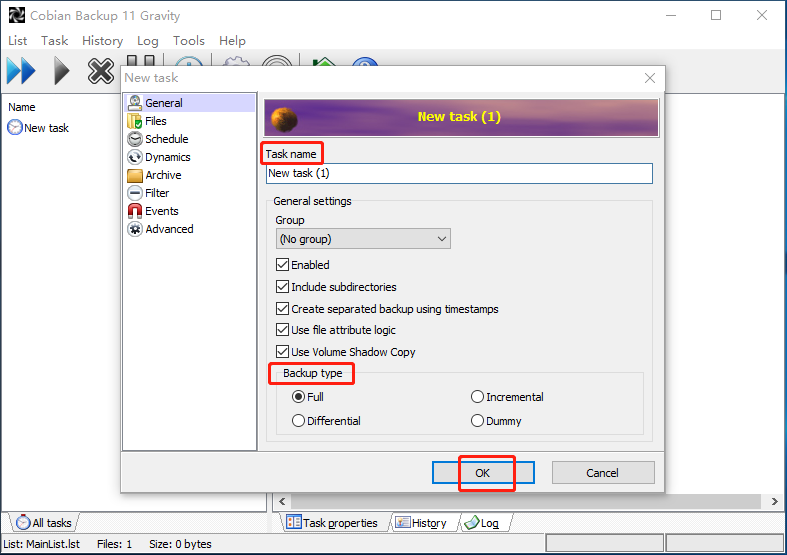The image size is (787, 555).
Task: Run selected task with play icon
Action: [62, 71]
